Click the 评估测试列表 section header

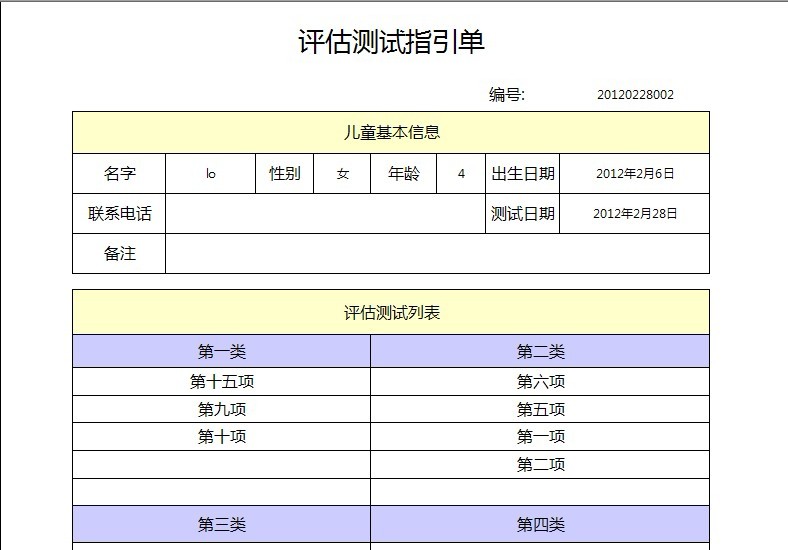[391, 312]
